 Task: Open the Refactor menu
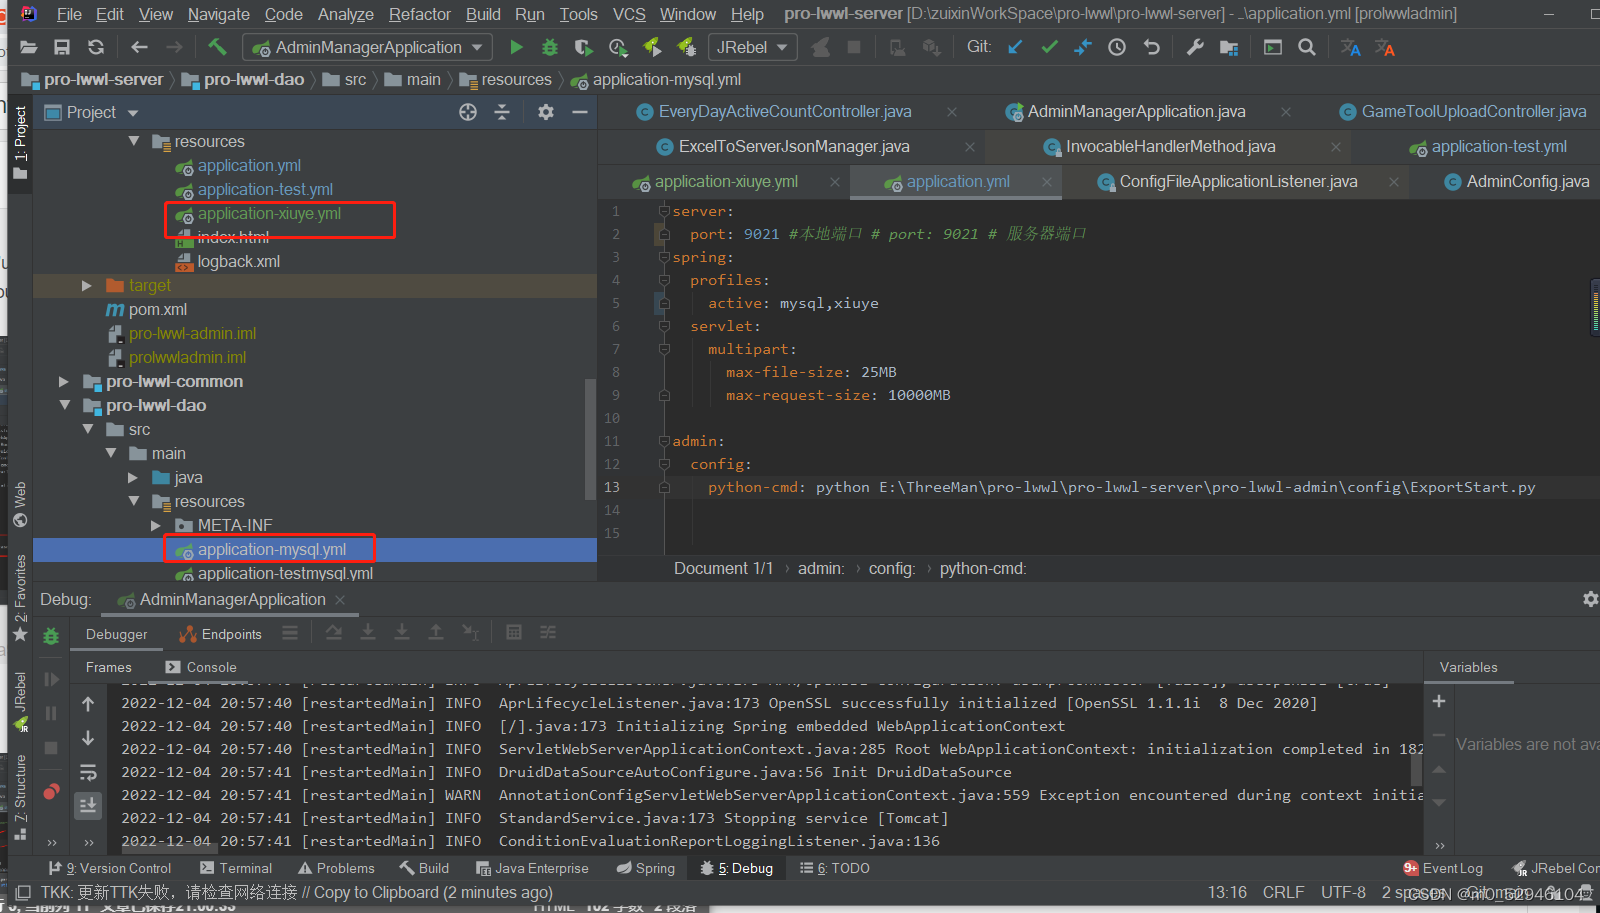pyautogui.click(x=420, y=14)
